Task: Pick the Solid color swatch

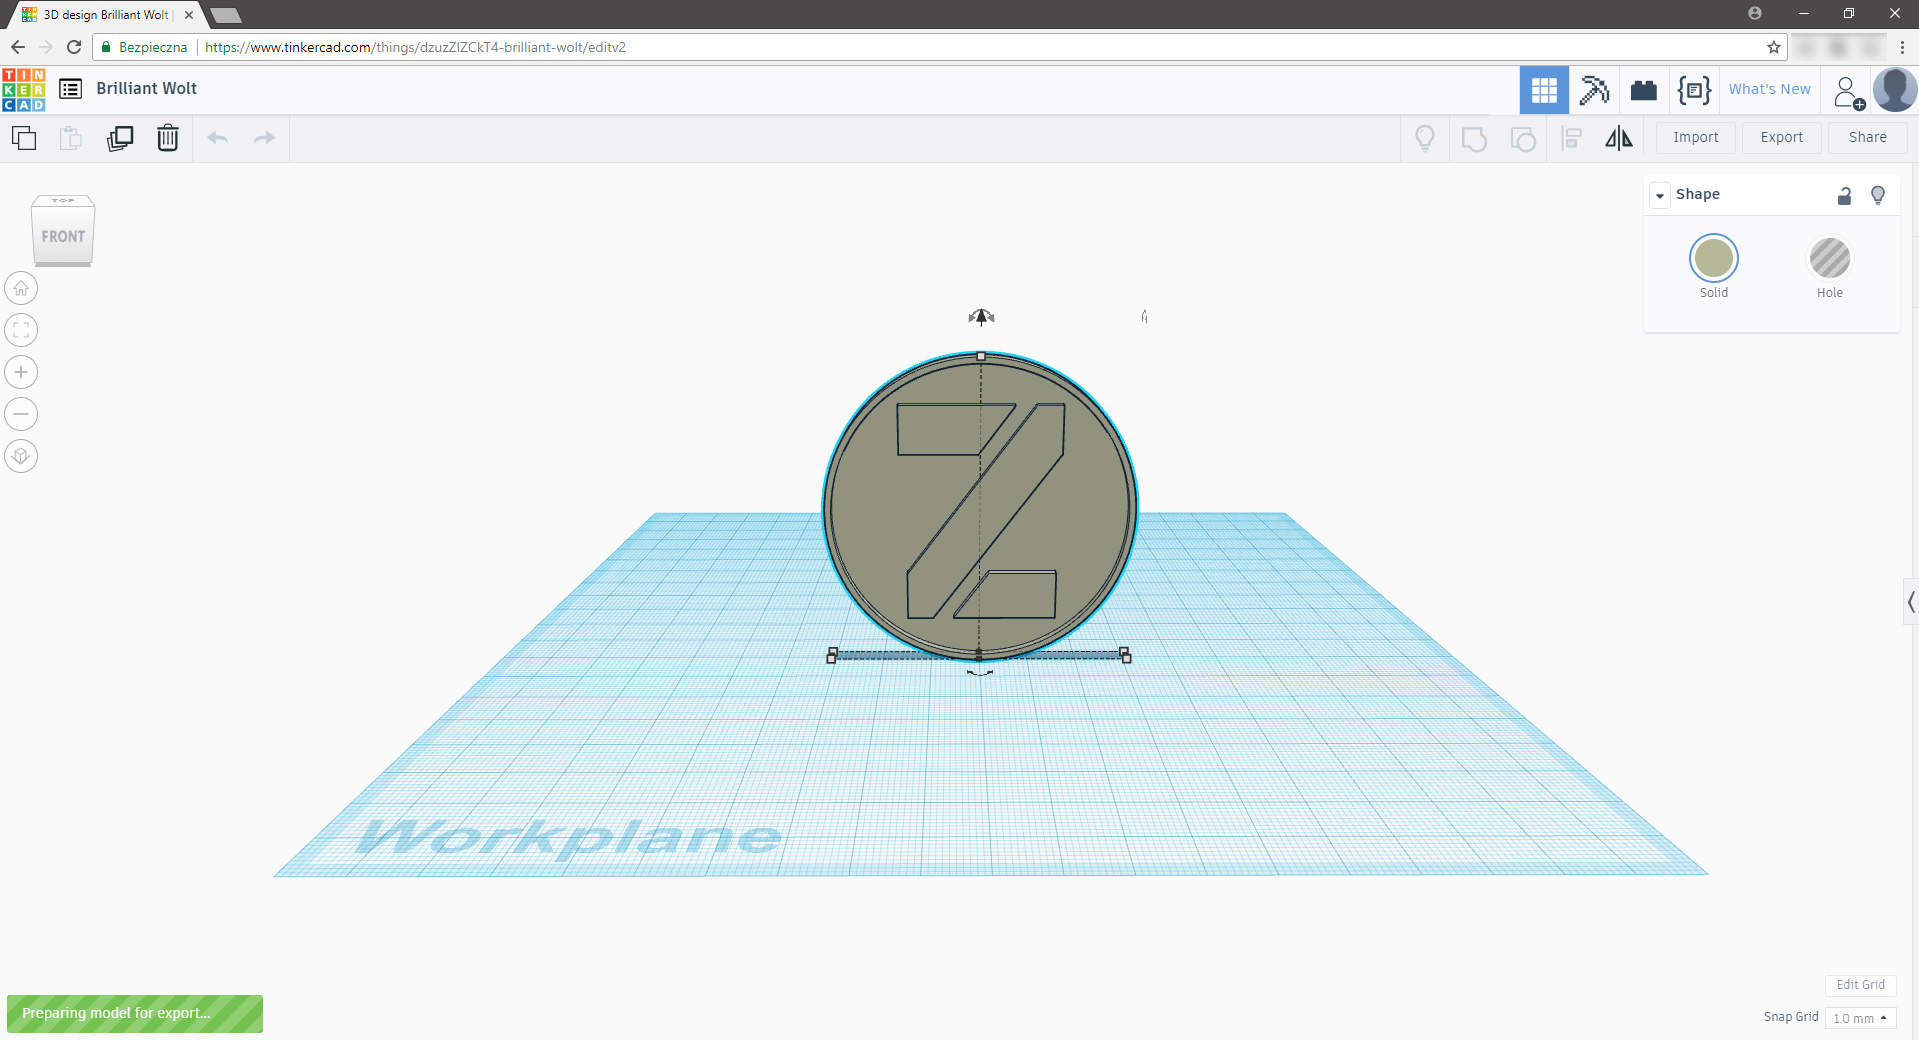Action: (x=1713, y=259)
